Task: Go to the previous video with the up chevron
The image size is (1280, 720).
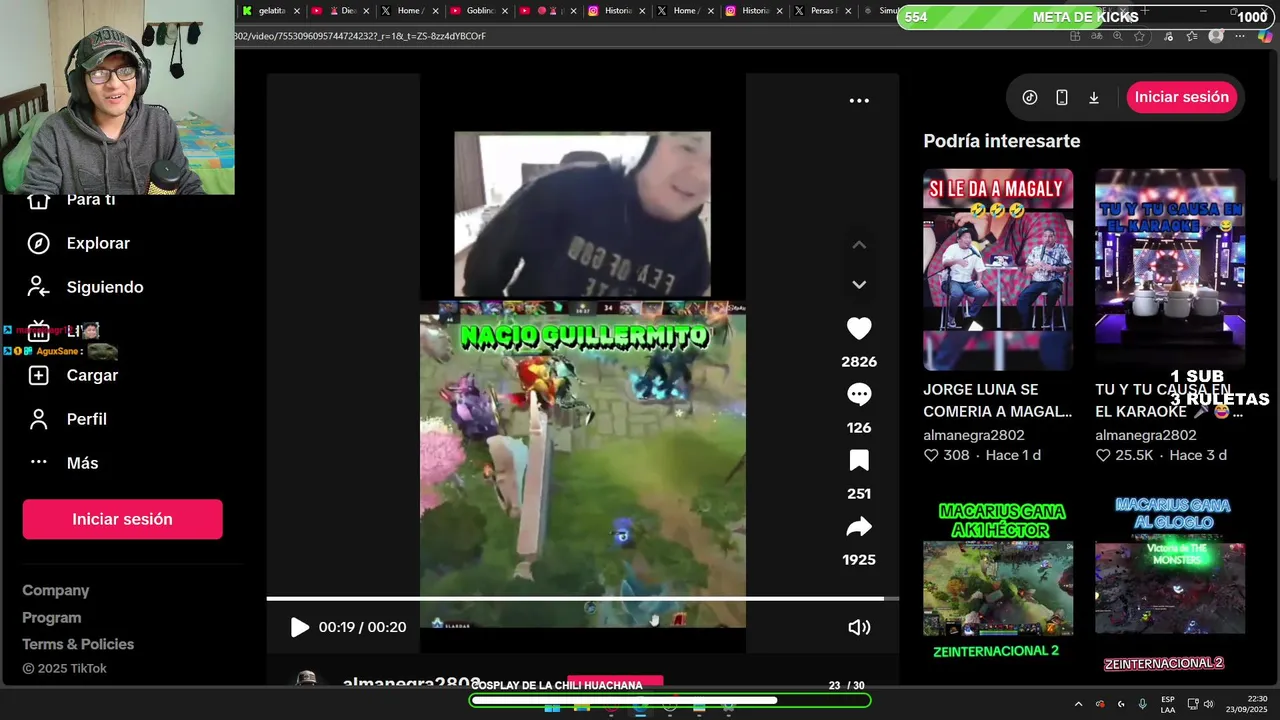Action: point(859,245)
